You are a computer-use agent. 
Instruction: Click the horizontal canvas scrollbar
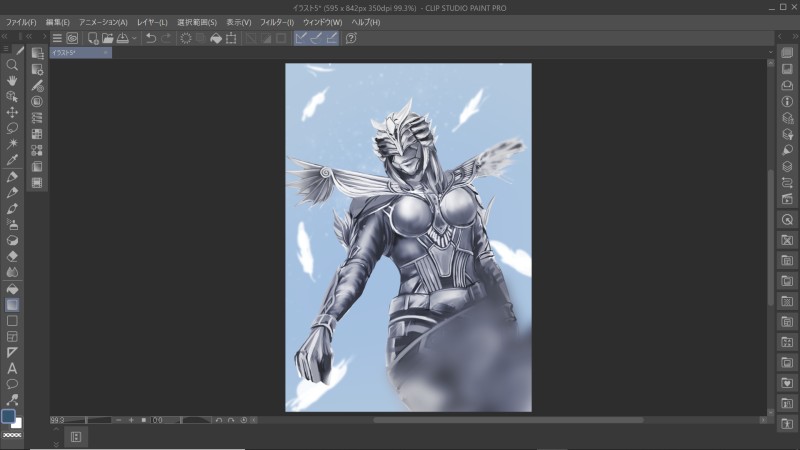(508, 420)
